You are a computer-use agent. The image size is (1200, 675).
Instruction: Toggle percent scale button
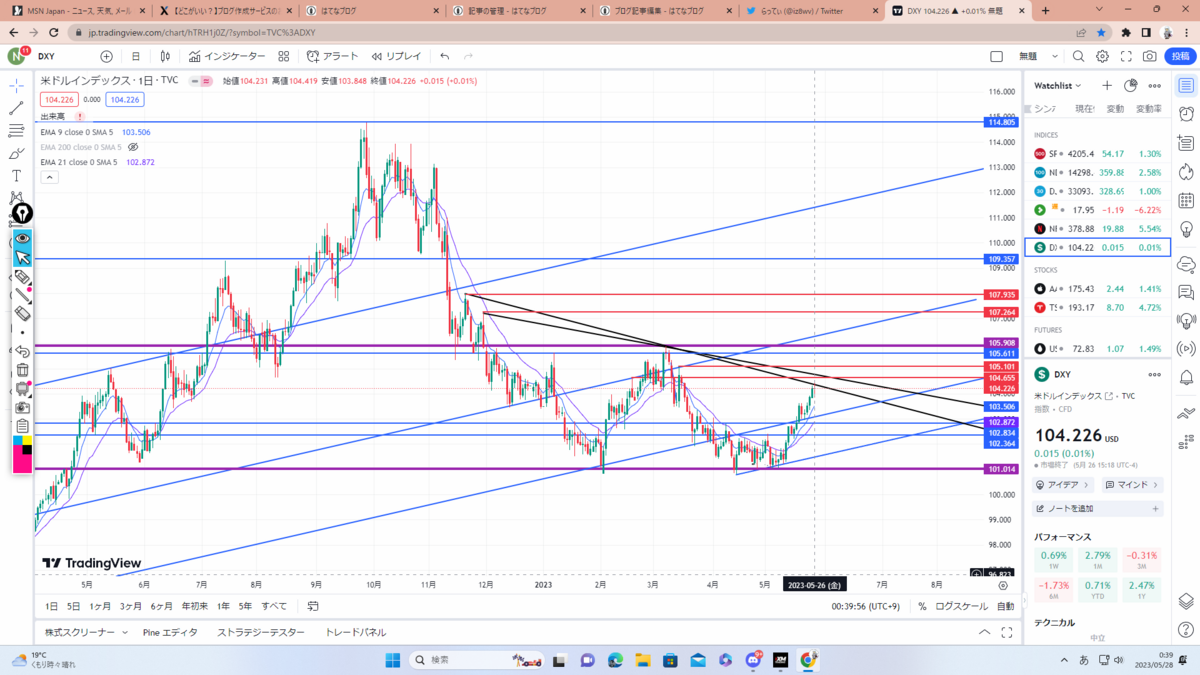pyautogui.click(x=922, y=606)
